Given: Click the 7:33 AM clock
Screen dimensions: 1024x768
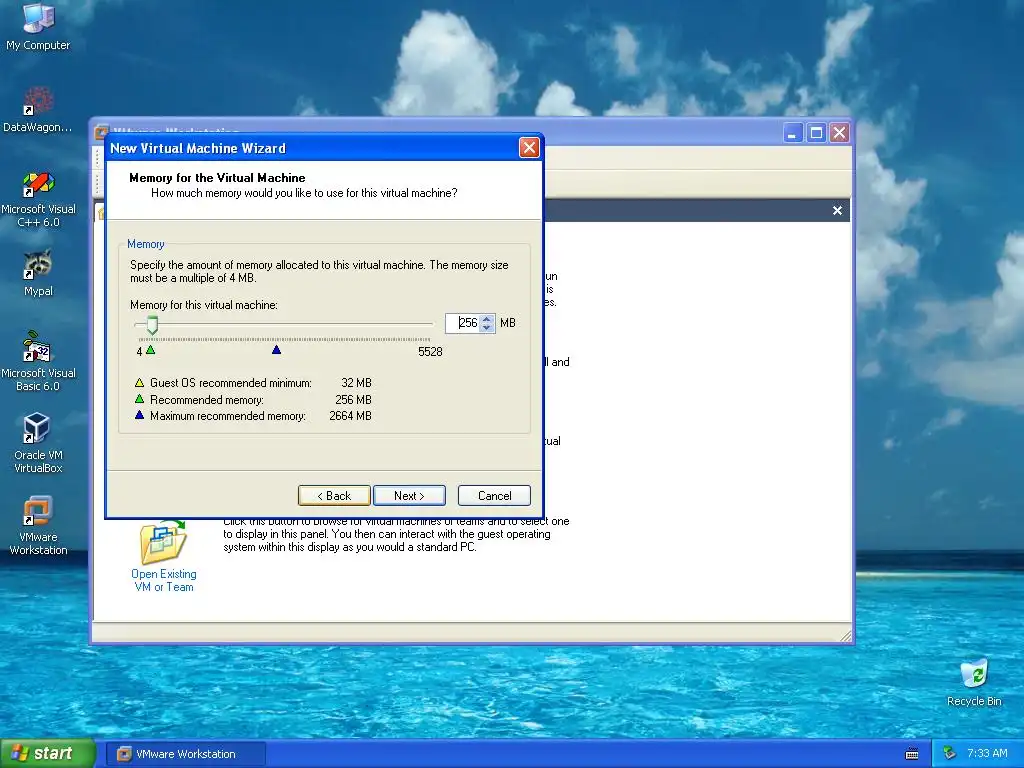Looking at the screenshot, I should [987, 753].
